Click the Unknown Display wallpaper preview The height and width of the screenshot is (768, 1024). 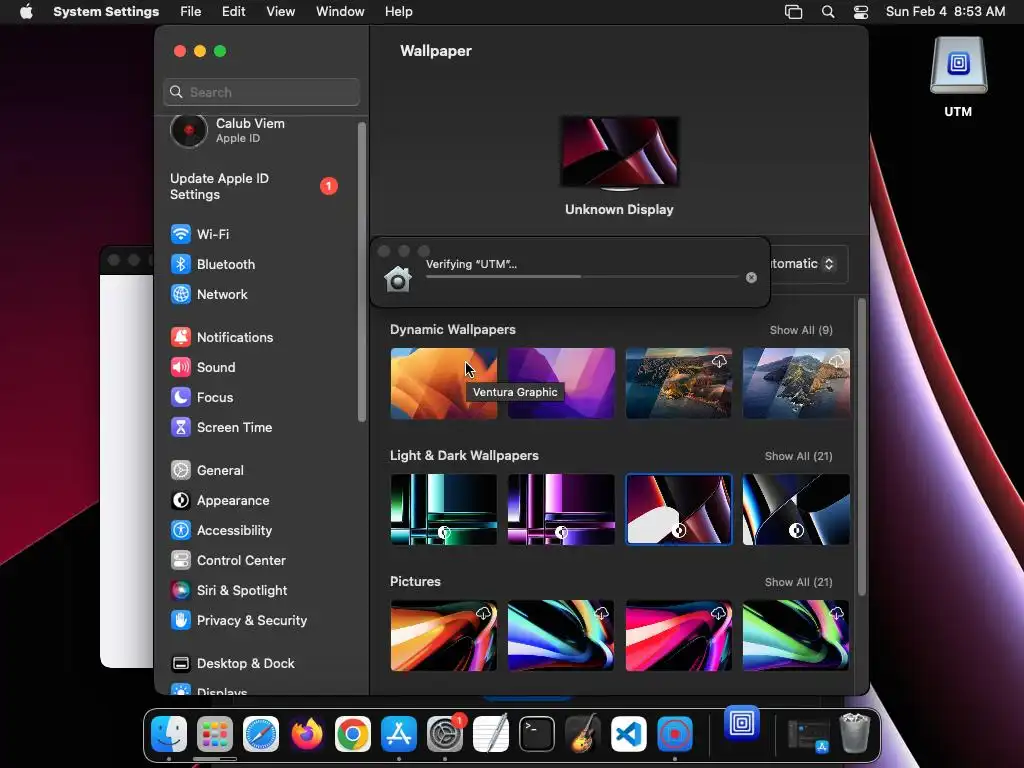(x=619, y=152)
